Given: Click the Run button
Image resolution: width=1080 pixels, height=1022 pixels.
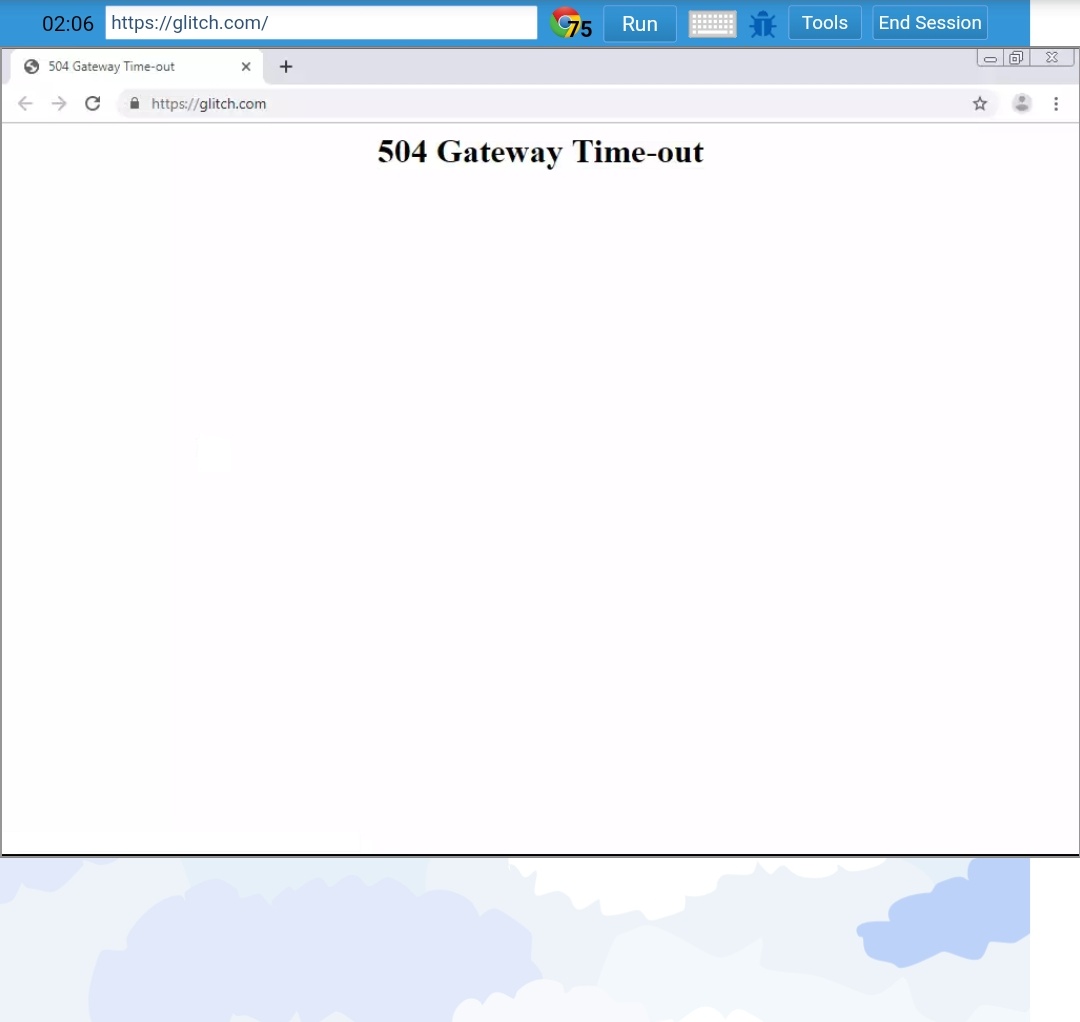Looking at the screenshot, I should [x=640, y=23].
